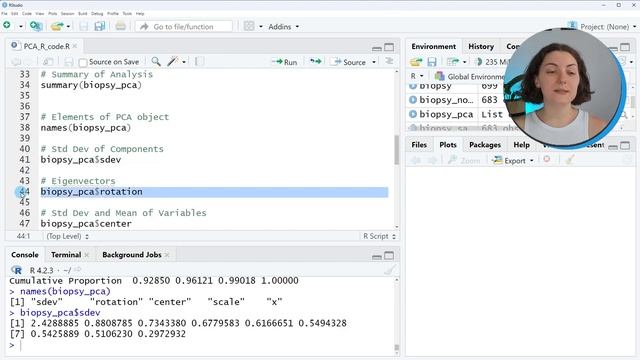Open the Session menu
640x360 pixels.
pyautogui.click(x=68, y=13)
